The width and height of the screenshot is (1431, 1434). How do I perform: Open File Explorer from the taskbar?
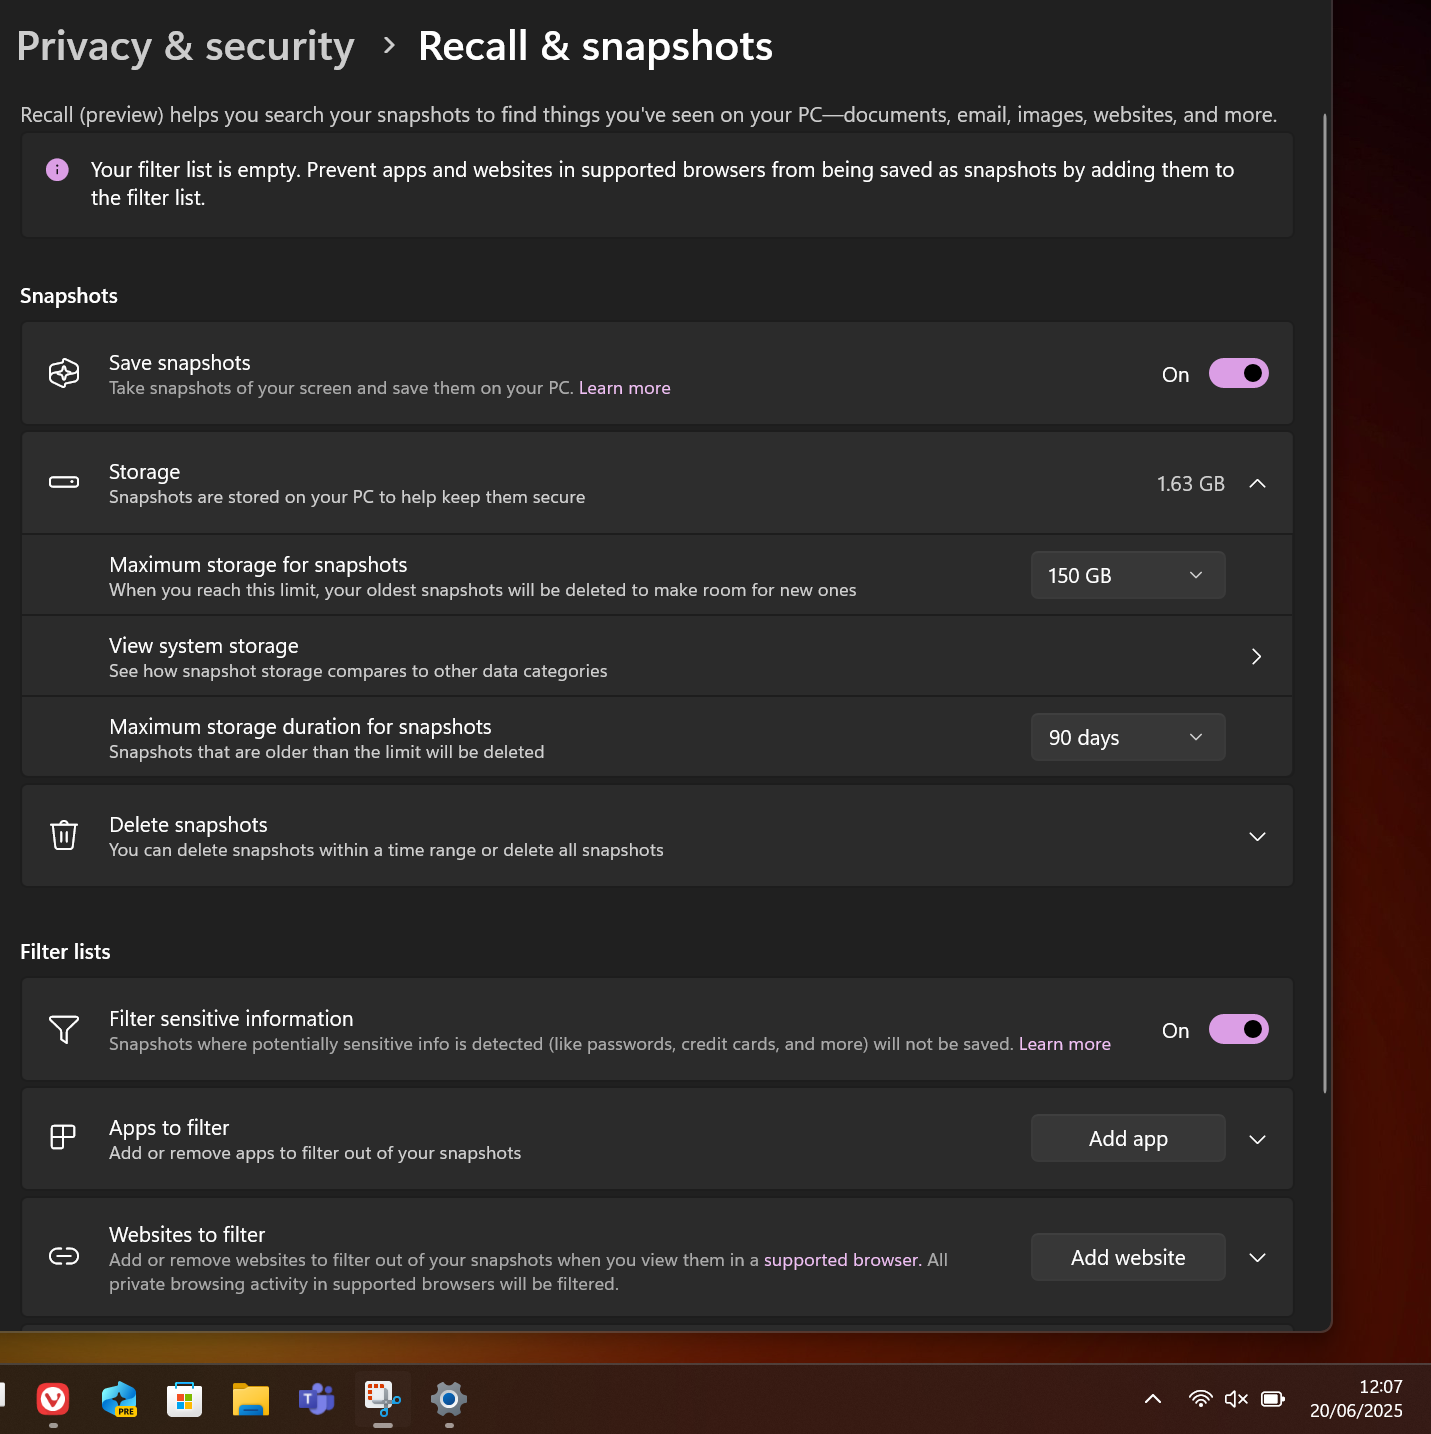tap(251, 1399)
